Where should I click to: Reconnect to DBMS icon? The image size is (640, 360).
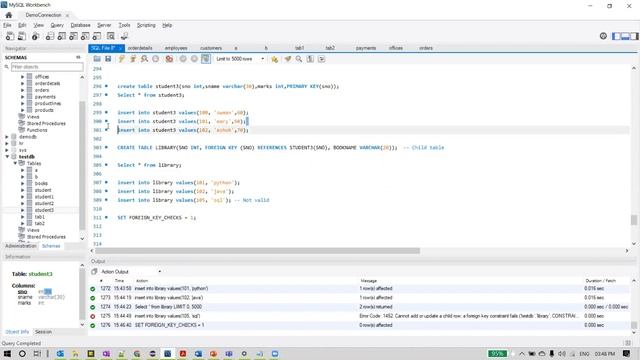[x=124, y=36]
